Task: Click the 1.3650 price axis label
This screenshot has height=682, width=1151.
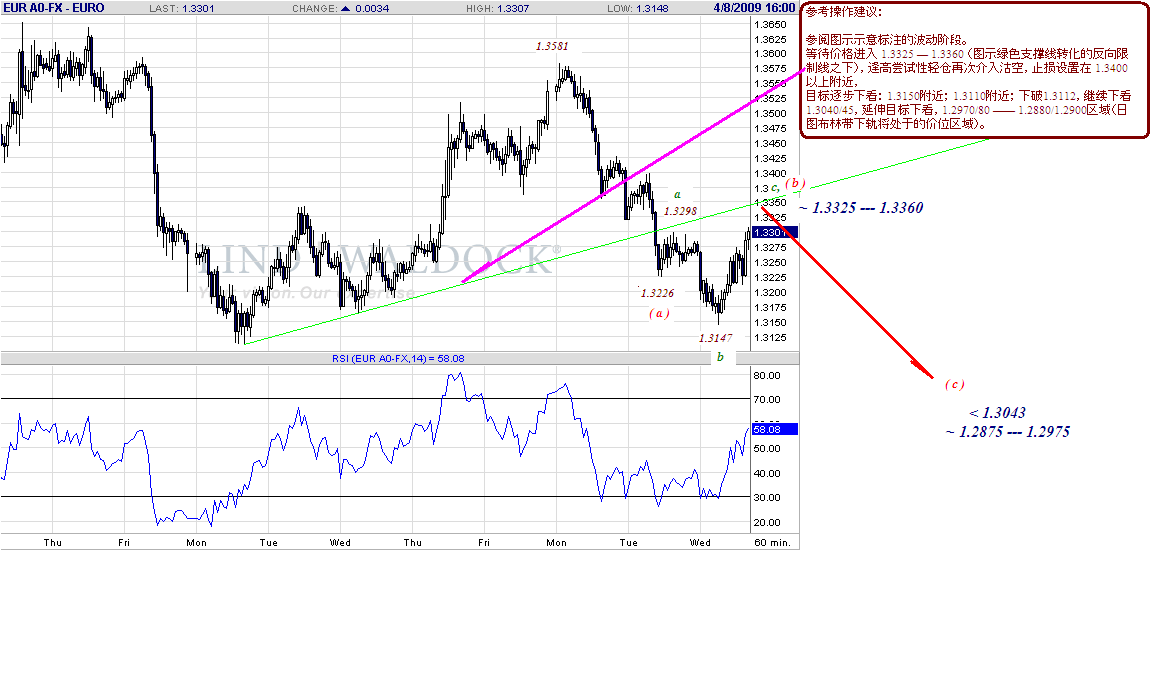Action: pos(770,24)
